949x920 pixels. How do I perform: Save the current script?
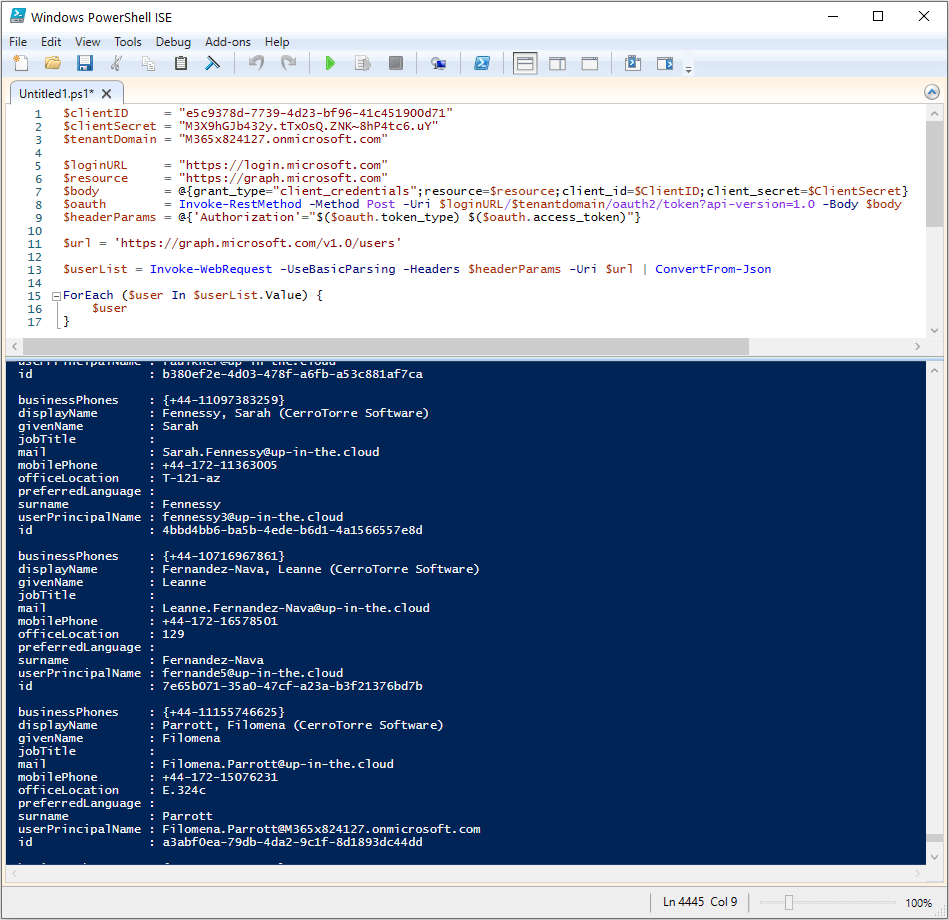84,62
